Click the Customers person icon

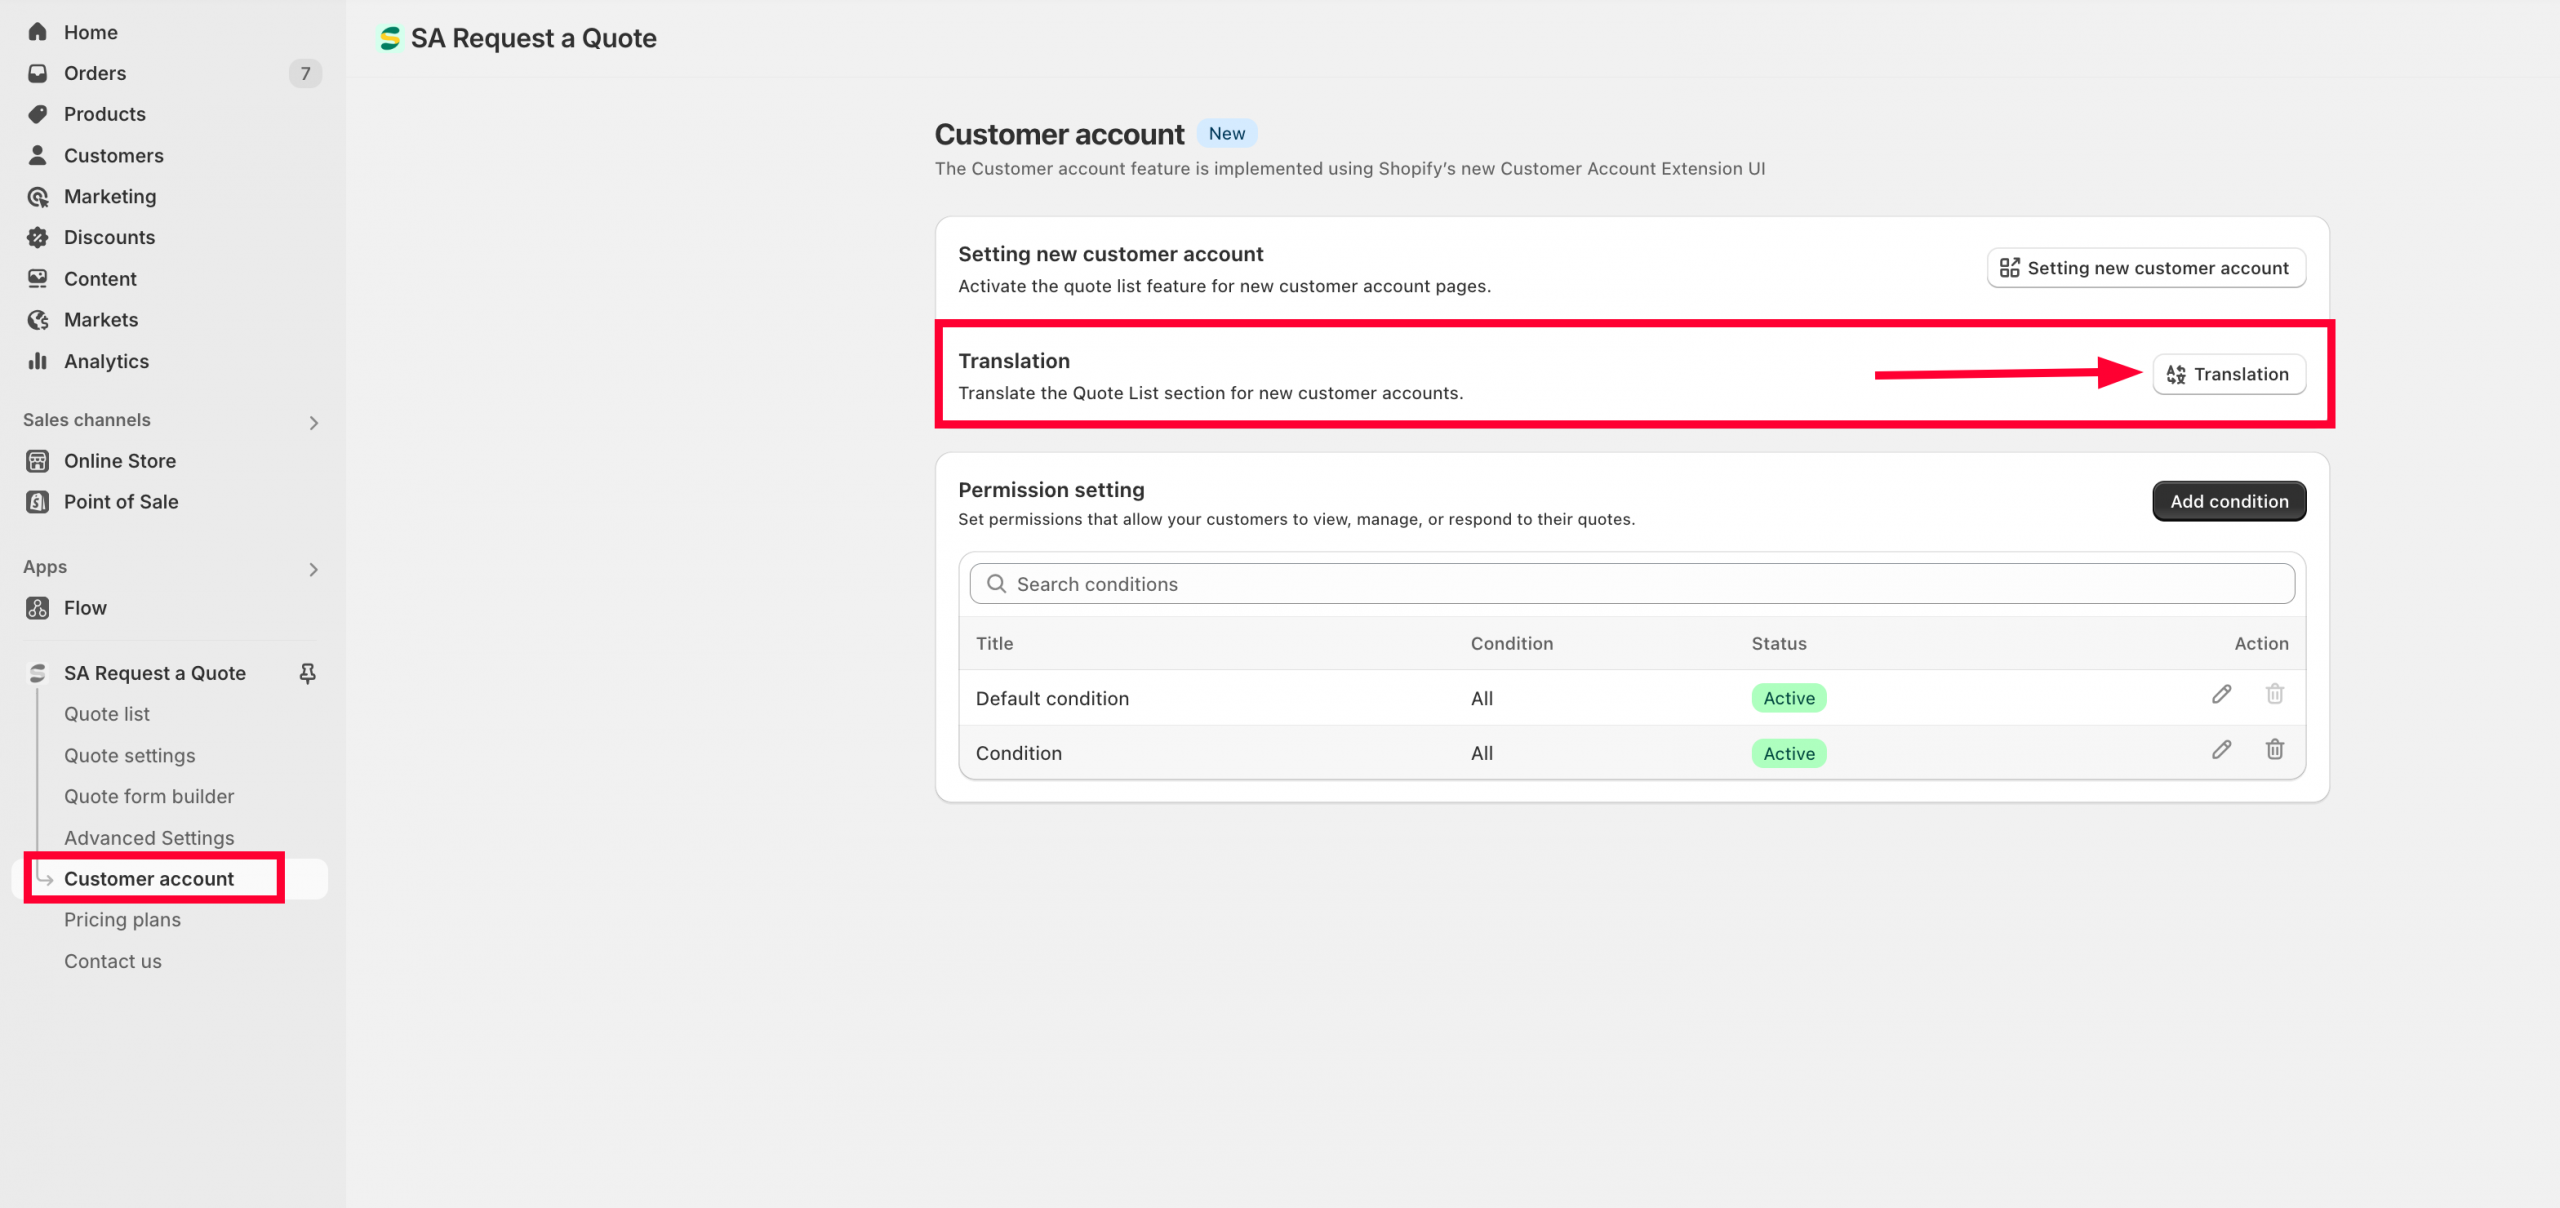(38, 155)
